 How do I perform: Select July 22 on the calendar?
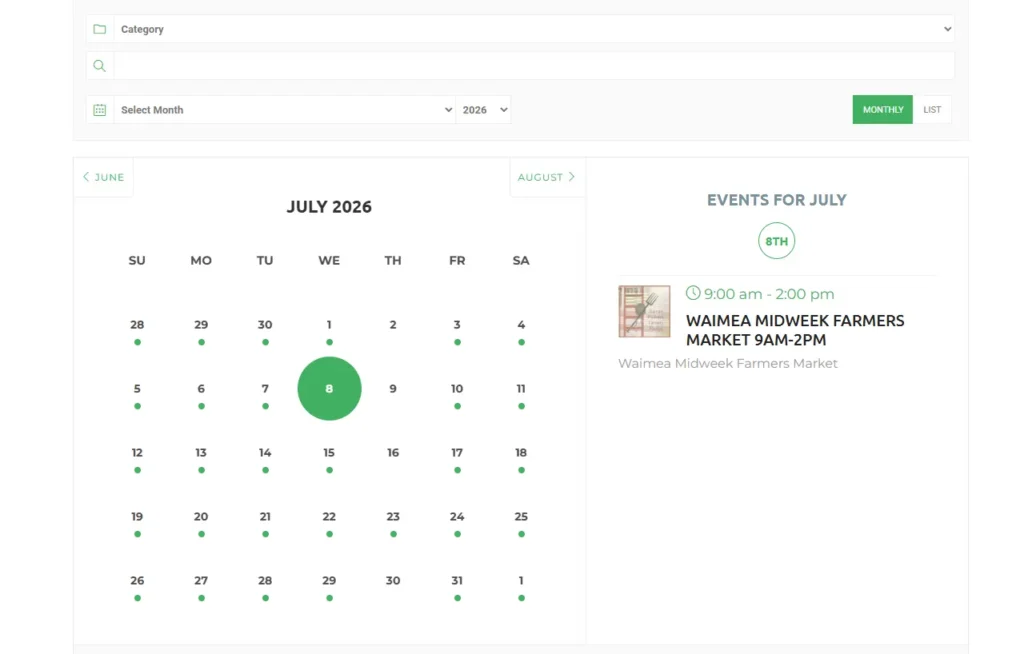pos(329,517)
